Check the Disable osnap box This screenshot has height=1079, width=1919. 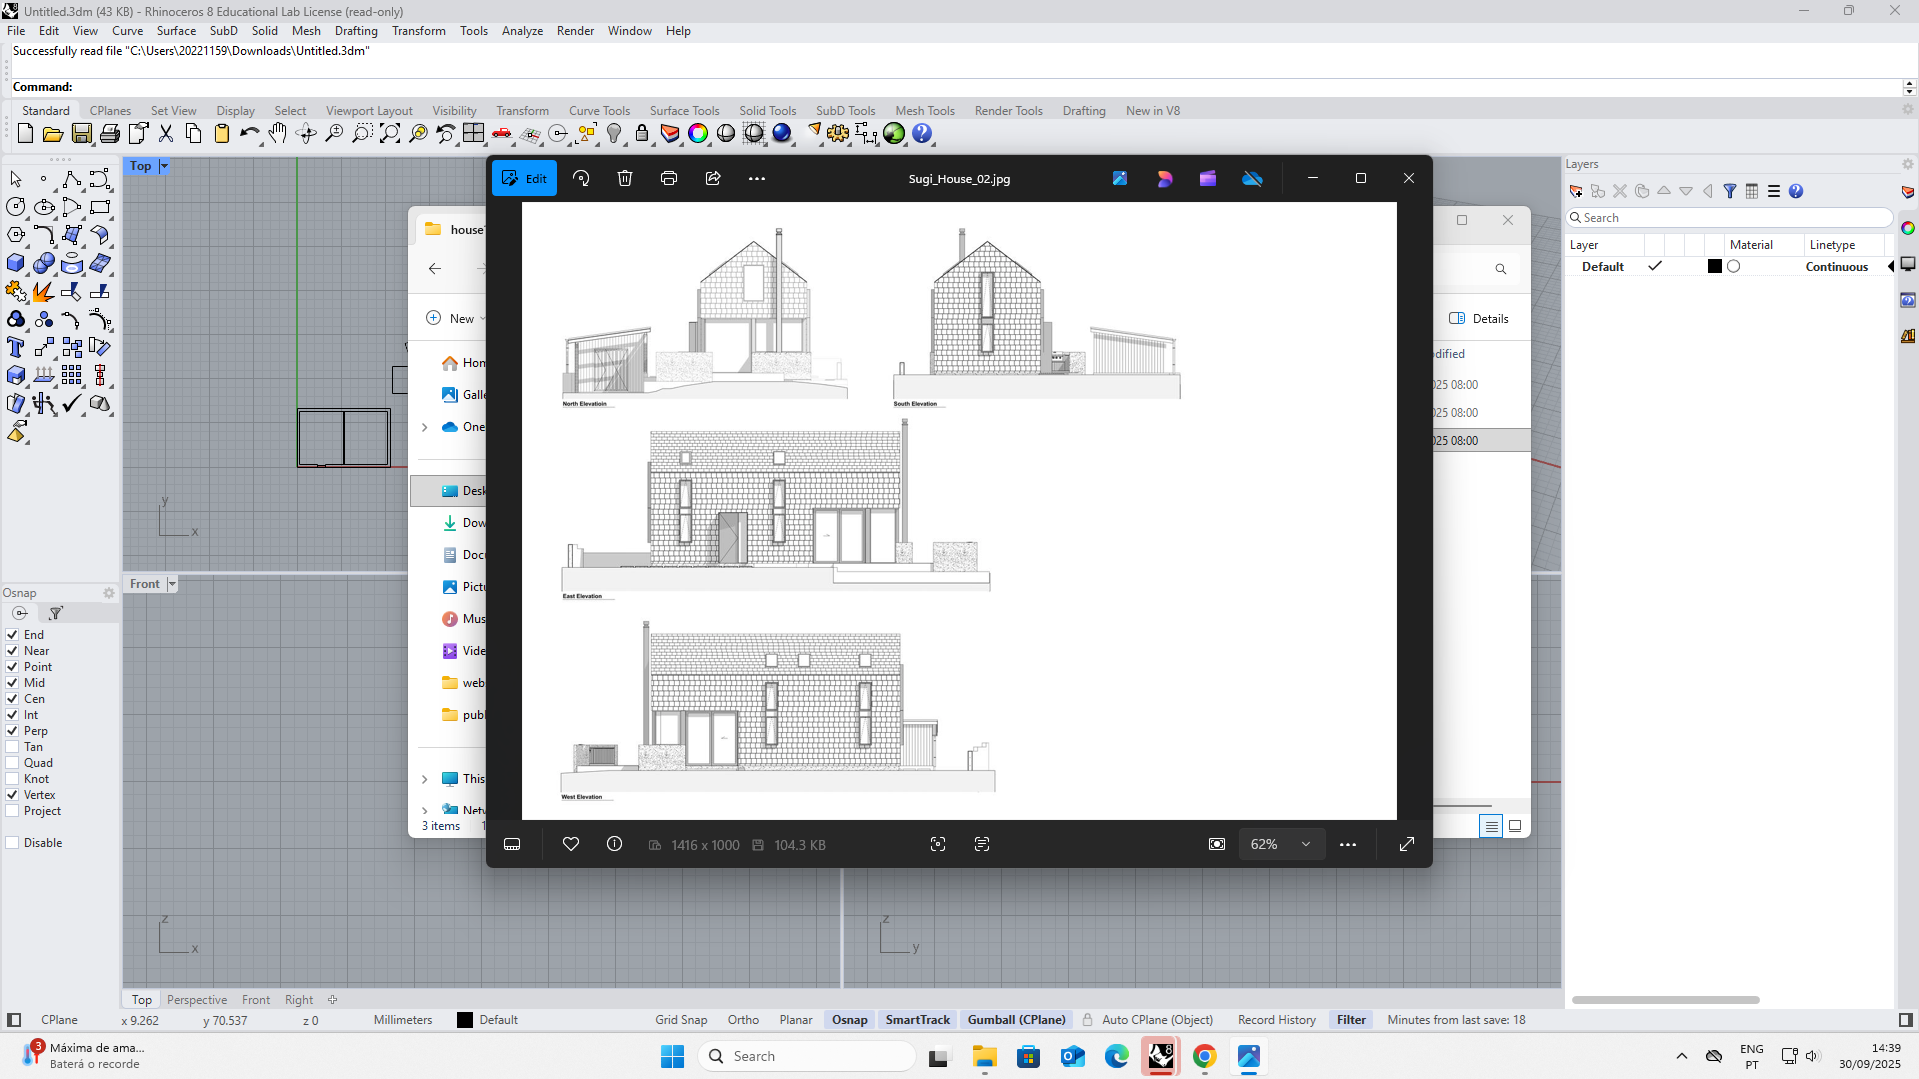tap(13, 842)
